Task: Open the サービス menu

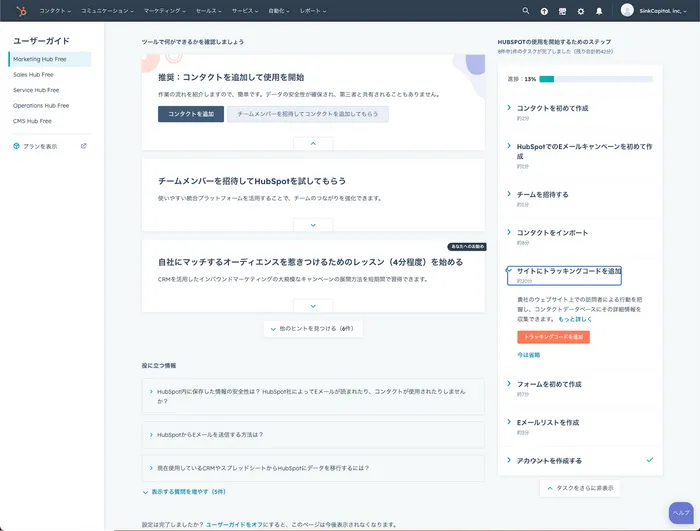Action: click(245, 11)
